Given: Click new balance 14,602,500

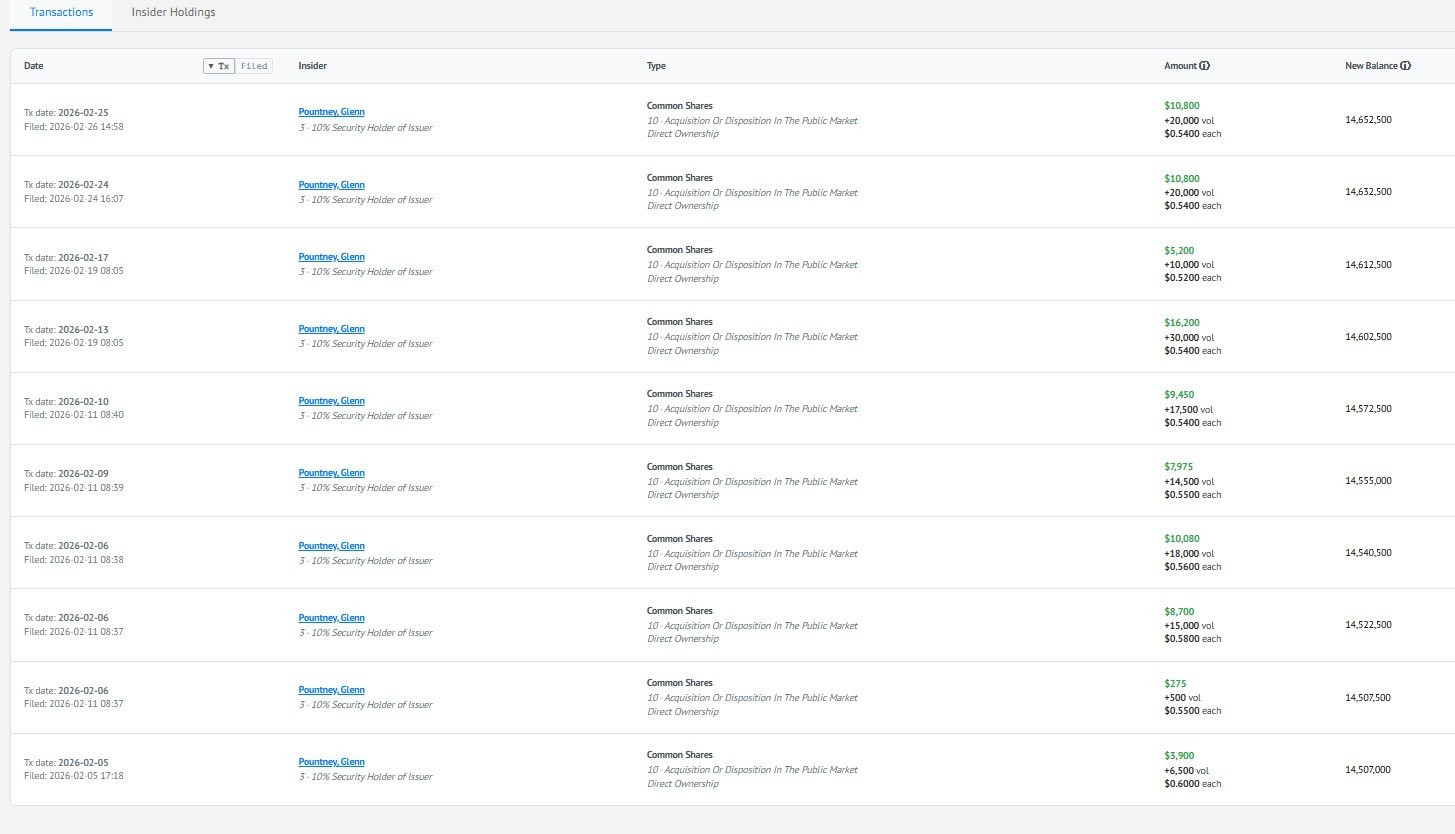Looking at the screenshot, I should click(1368, 337).
